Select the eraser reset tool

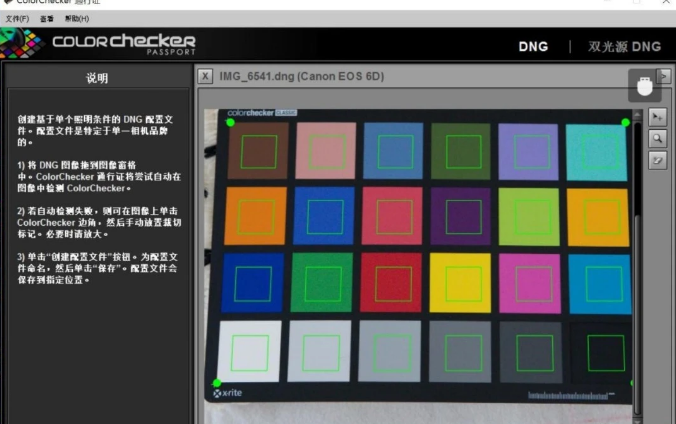[657, 160]
